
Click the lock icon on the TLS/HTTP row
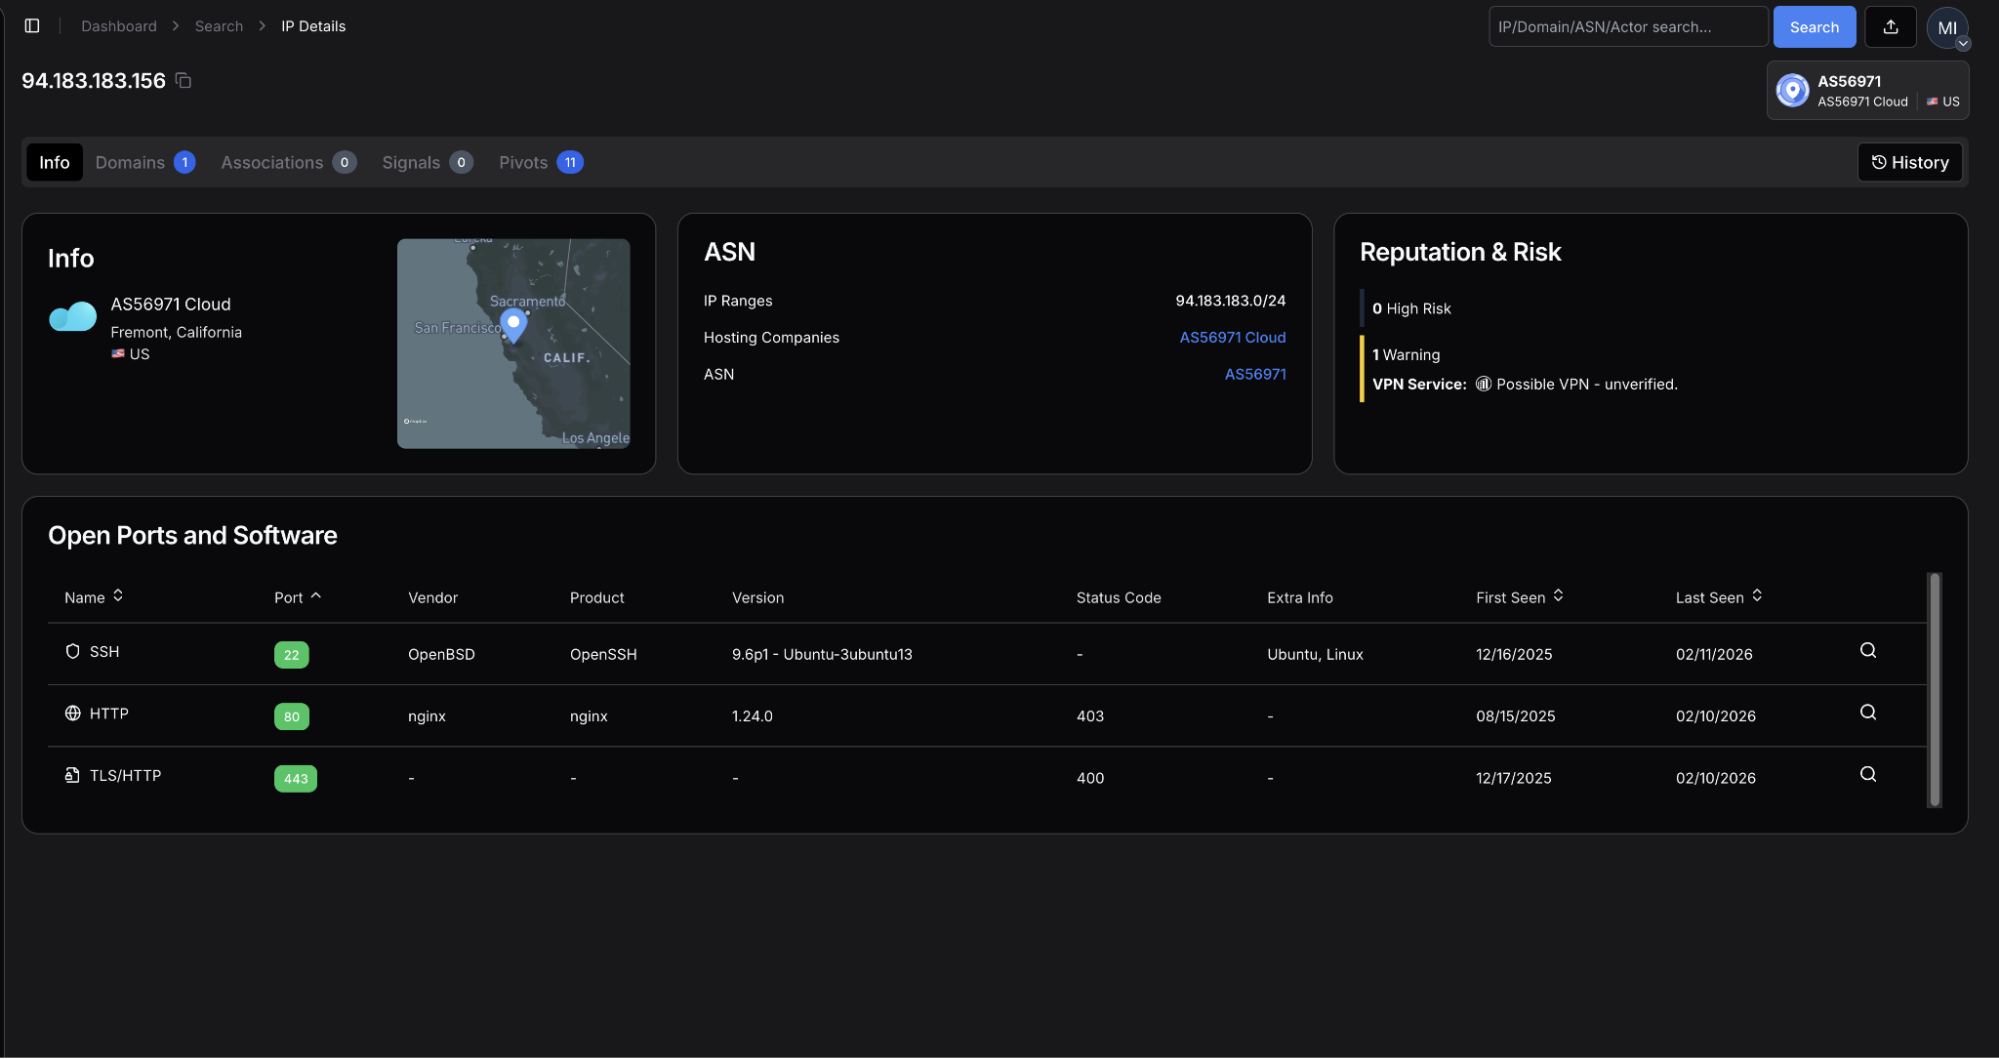pos(71,775)
